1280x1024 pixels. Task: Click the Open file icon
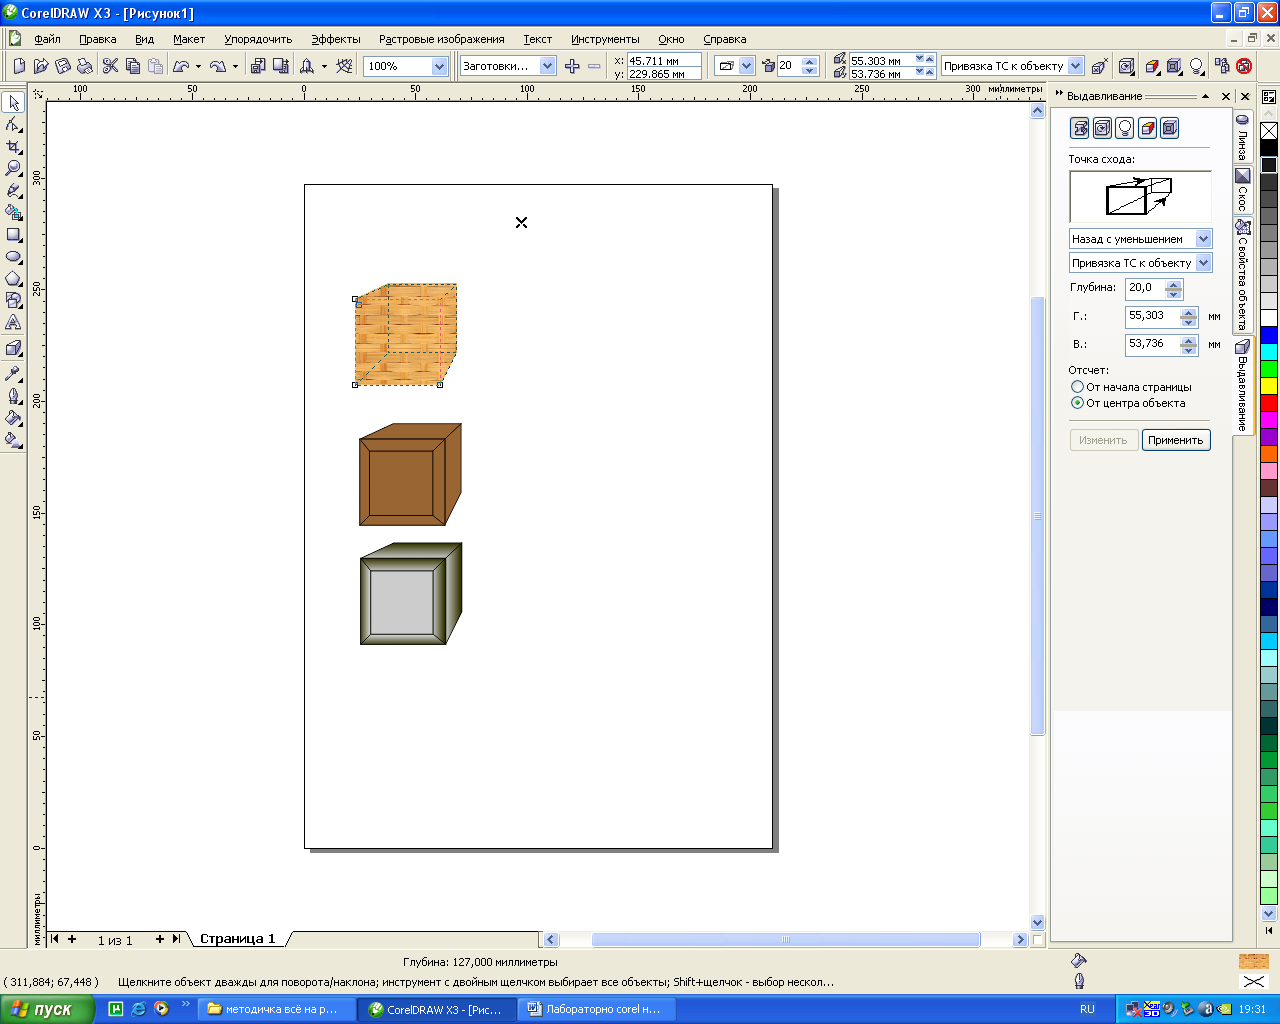click(41, 66)
